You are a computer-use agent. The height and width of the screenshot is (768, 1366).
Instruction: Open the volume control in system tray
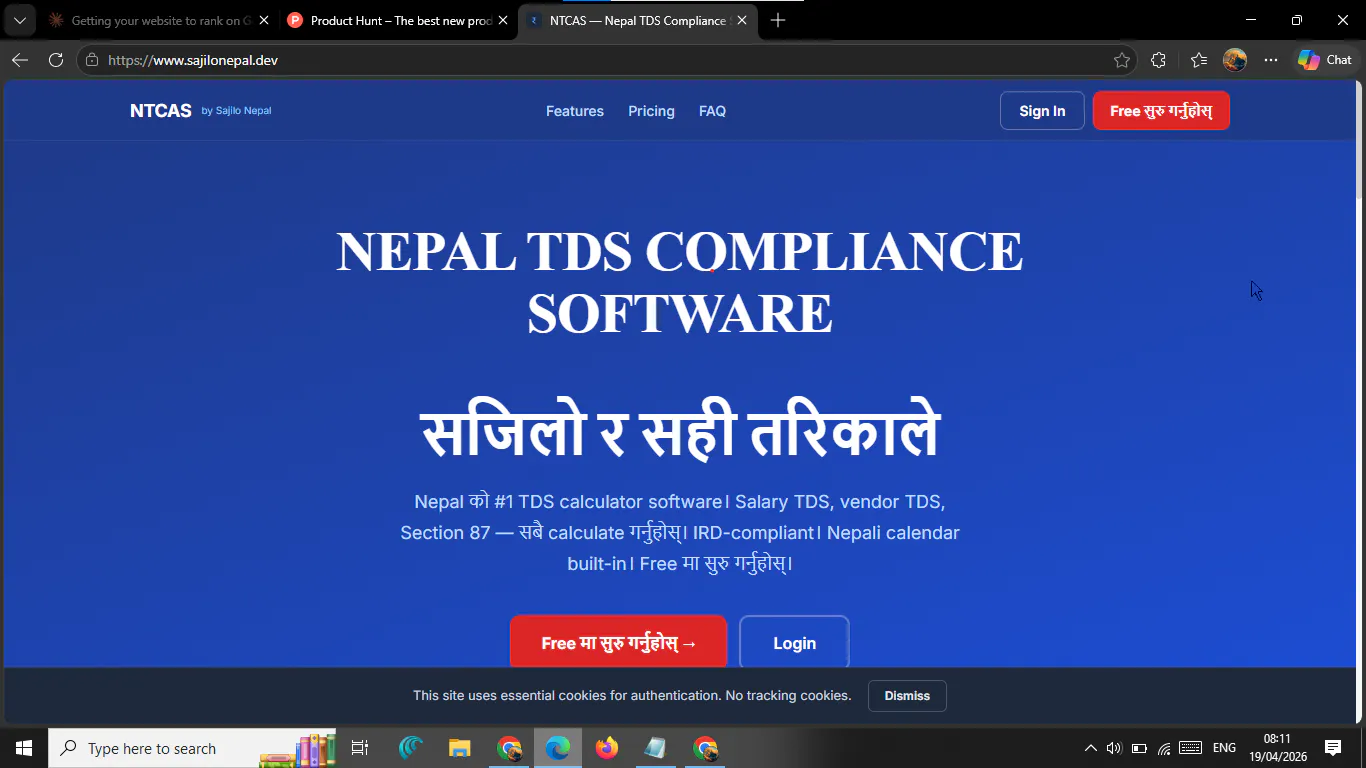[1114, 748]
